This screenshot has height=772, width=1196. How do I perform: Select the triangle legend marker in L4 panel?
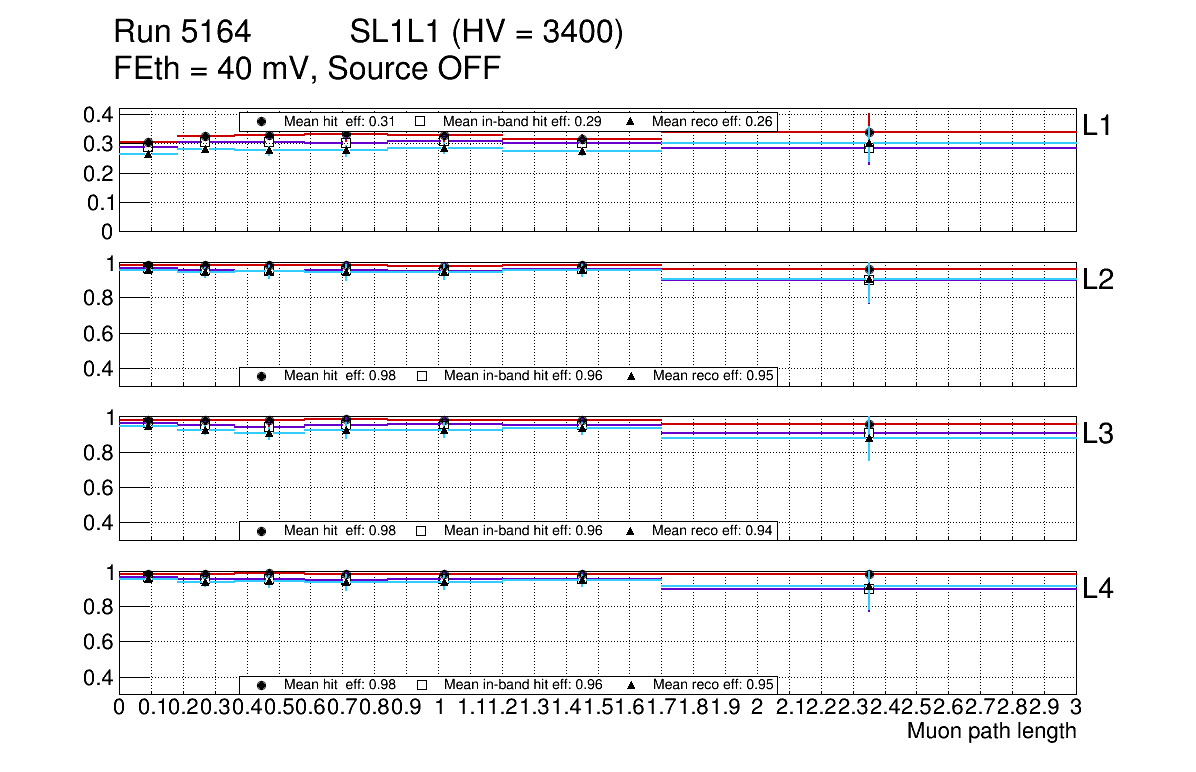click(x=631, y=685)
